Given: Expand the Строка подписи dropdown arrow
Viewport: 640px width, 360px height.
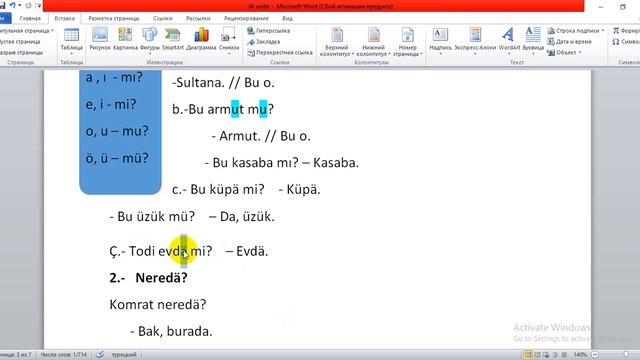Looking at the screenshot, I should (602, 31).
